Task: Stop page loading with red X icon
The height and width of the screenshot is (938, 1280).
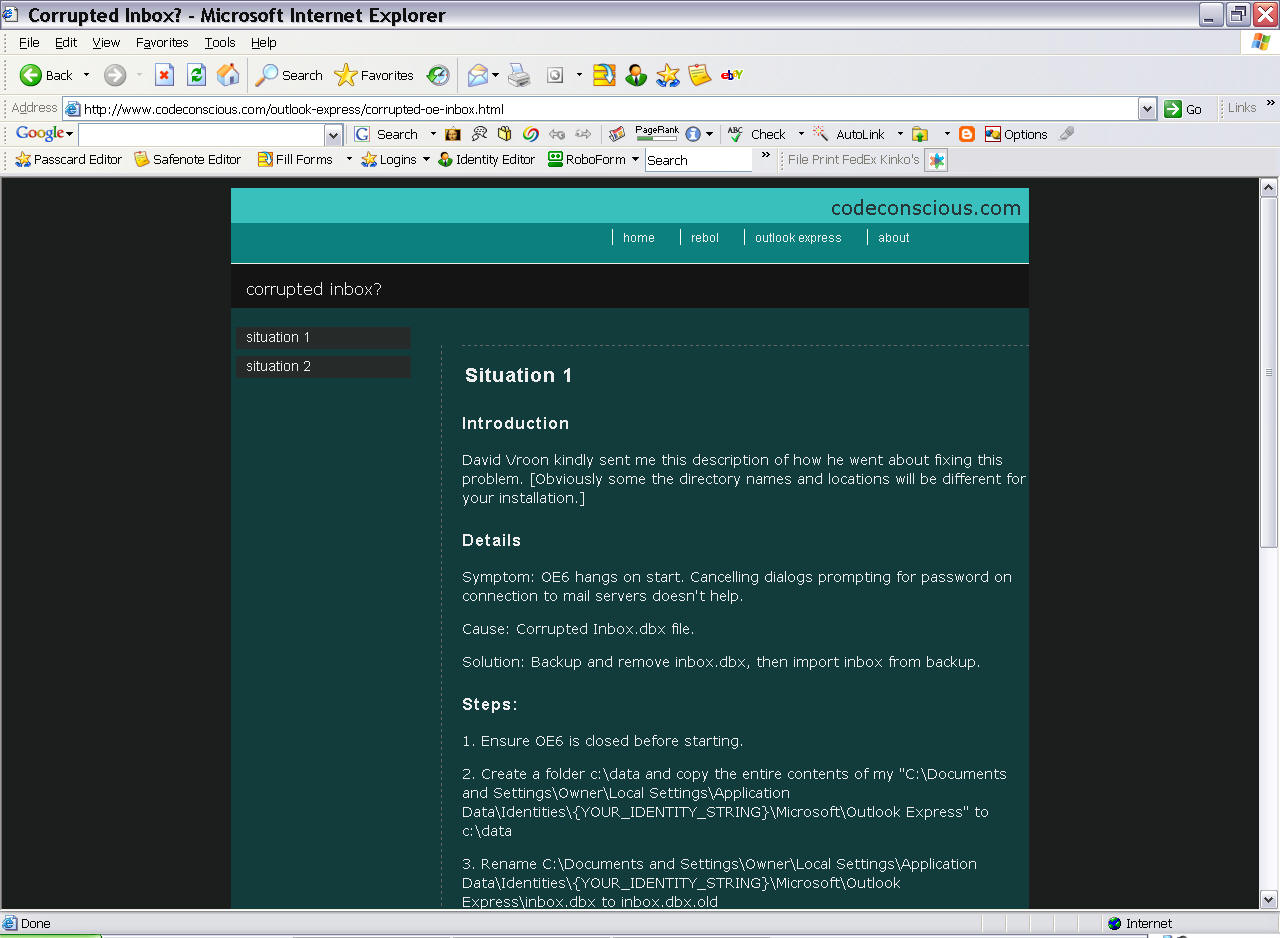Action: pos(165,75)
